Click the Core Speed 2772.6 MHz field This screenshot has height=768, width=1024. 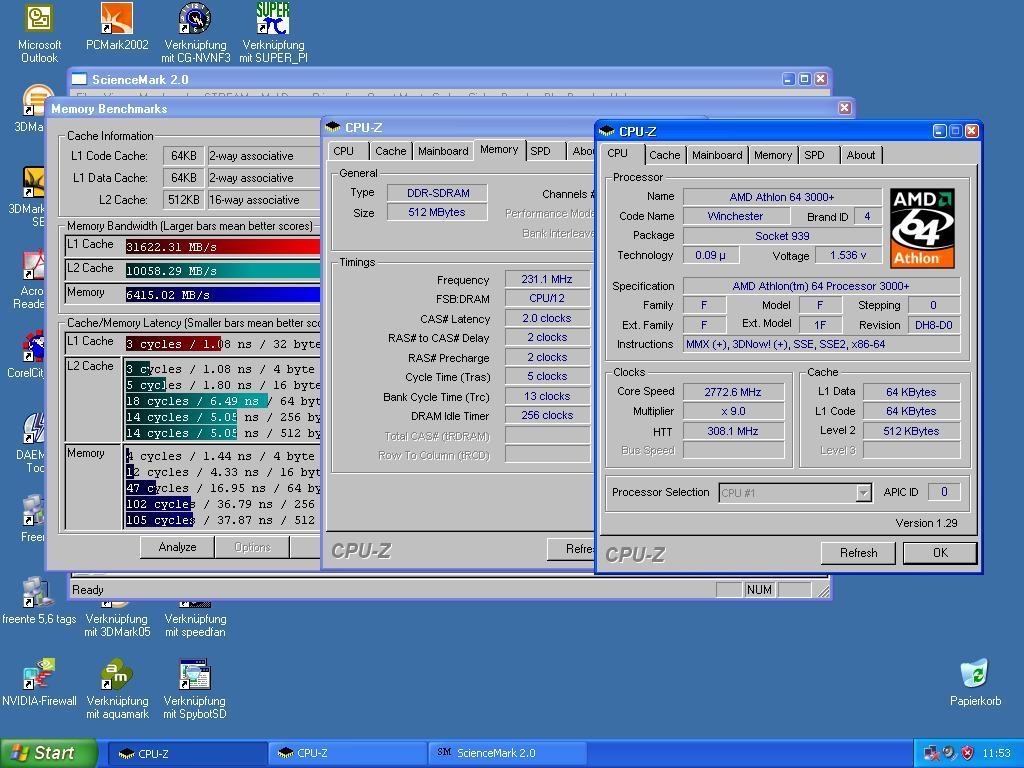pyautogui.click(x=733, y=392)
